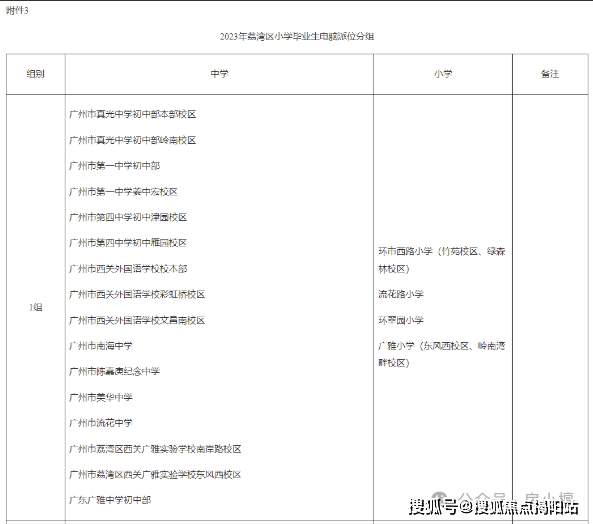The image size is (593, 524).
Task: Select 广州市流花中学 entry
Action: pos(101,423)
